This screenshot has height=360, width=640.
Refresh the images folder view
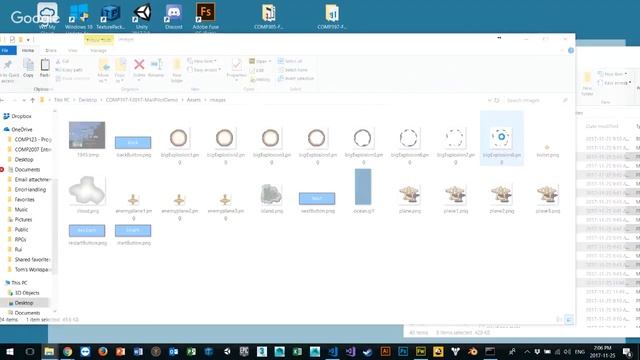(x=497, y=100)
